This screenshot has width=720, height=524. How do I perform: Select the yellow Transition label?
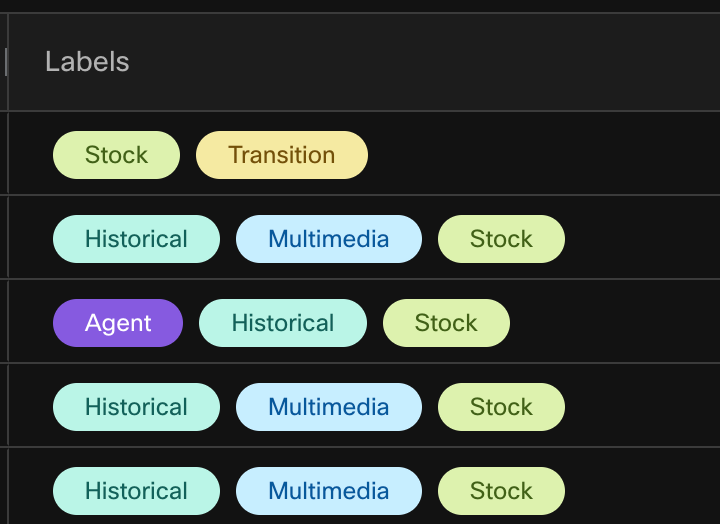pos(281,155)
